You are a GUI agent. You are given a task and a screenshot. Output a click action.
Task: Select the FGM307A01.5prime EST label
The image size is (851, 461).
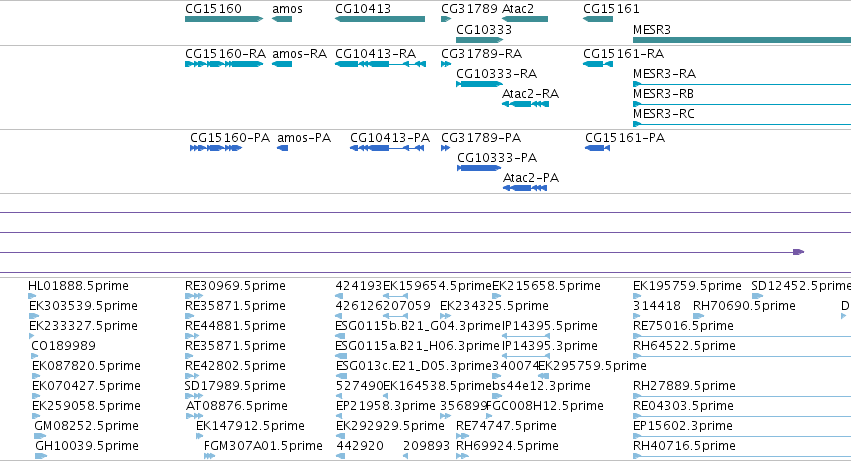[263, 447]
